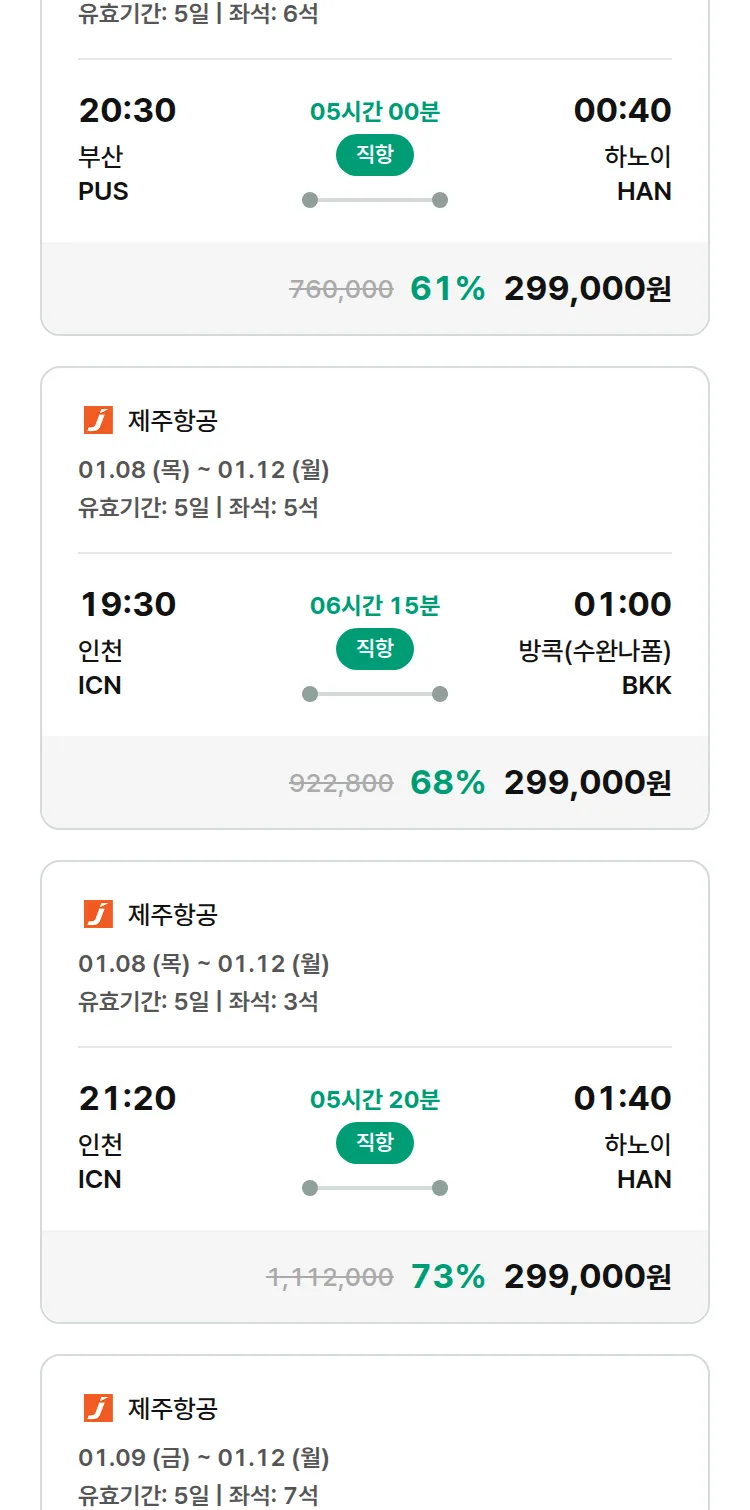Click the crossed-out 760,000 original price
Image resolution: width=750 pixels, height=1510 pixels.
[x=341, y=289]
